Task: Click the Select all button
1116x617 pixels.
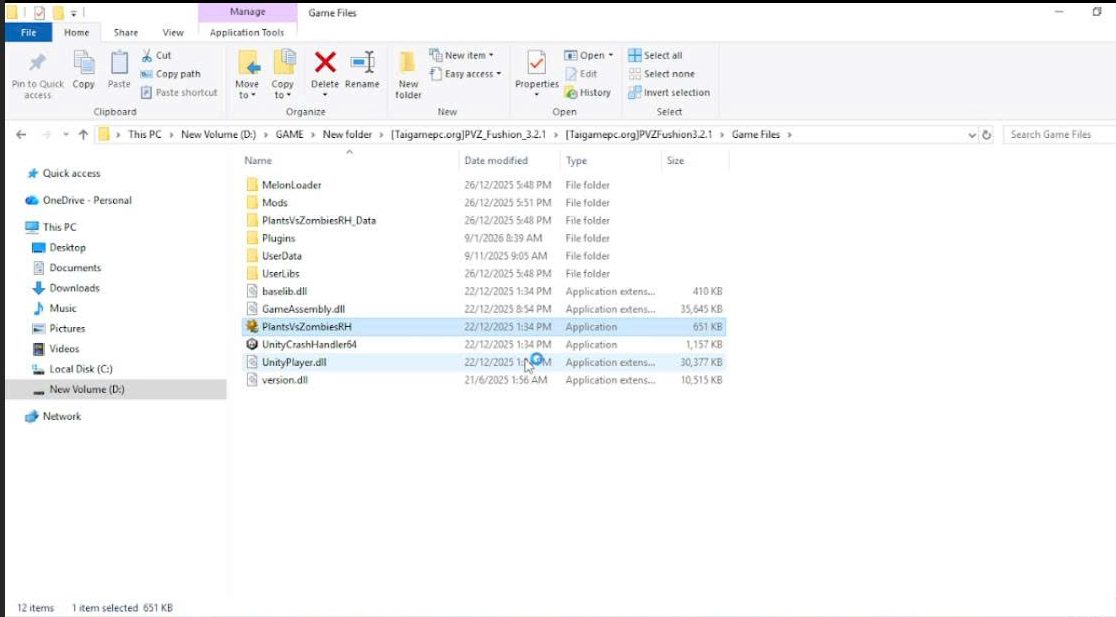Action: (x=655, y=55)
